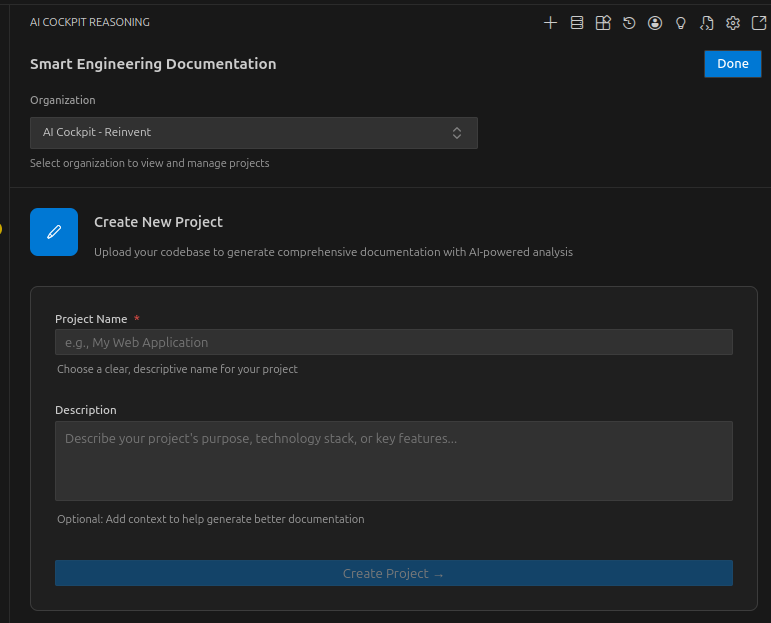Click the AI COCKPIT REASONING panel title
The height and width of the screenshot is (623, 771).
90,22
